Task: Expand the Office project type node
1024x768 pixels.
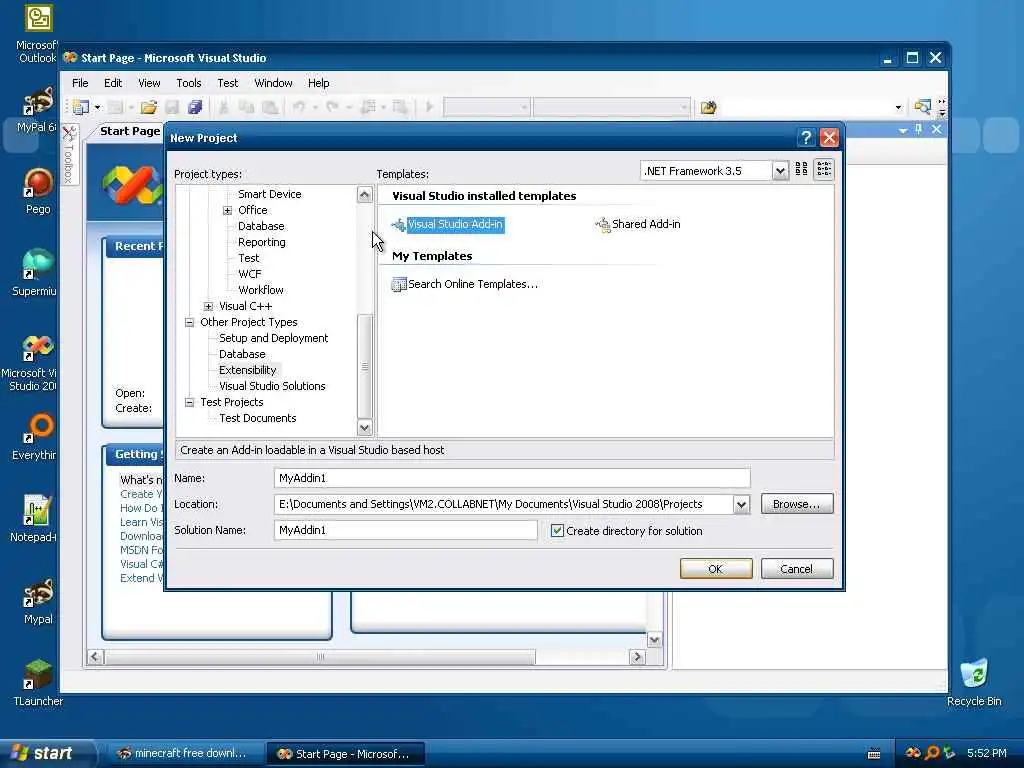Action: 227,210
